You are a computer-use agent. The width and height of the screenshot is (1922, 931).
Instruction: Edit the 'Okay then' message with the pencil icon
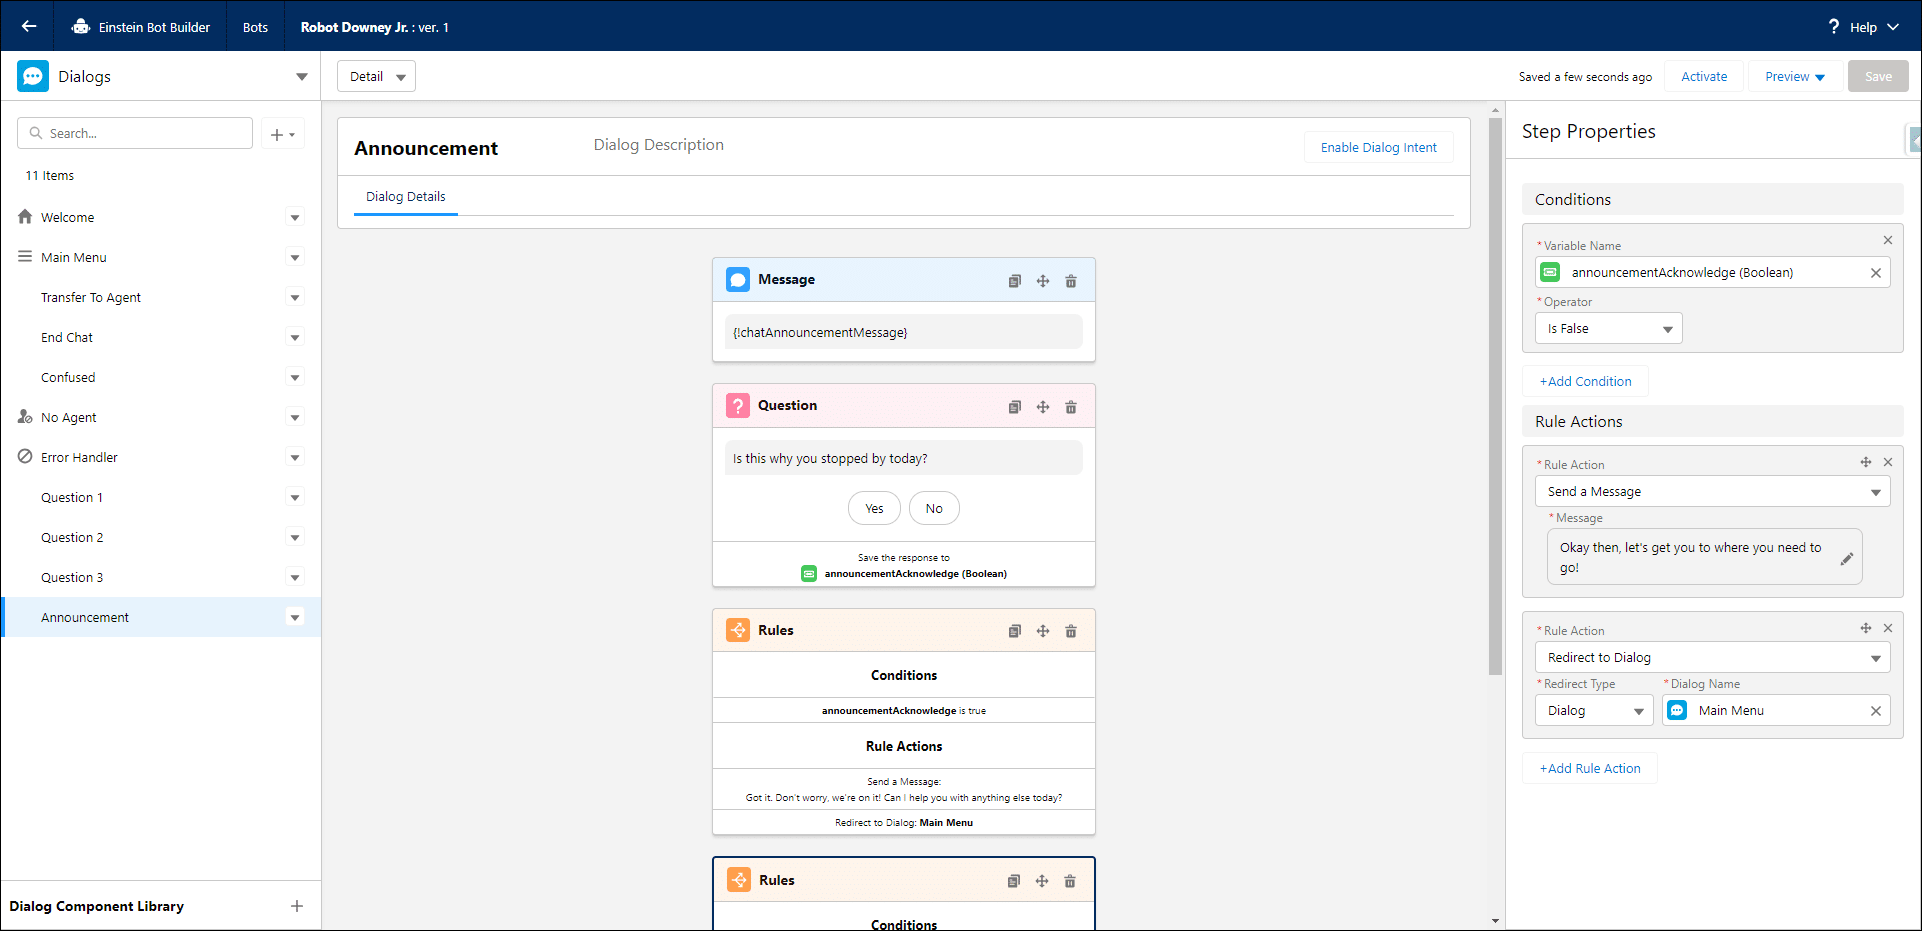point(1847,558)
